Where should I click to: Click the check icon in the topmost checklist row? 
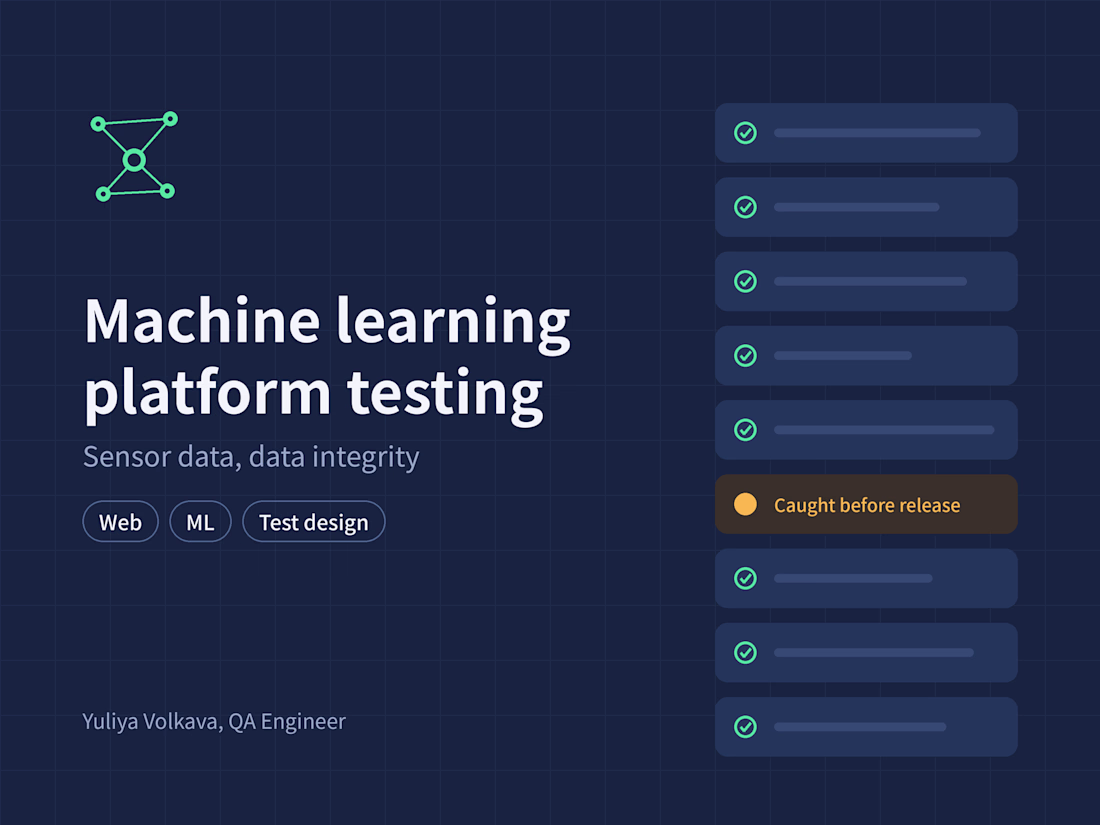click(x=745, y=133)
